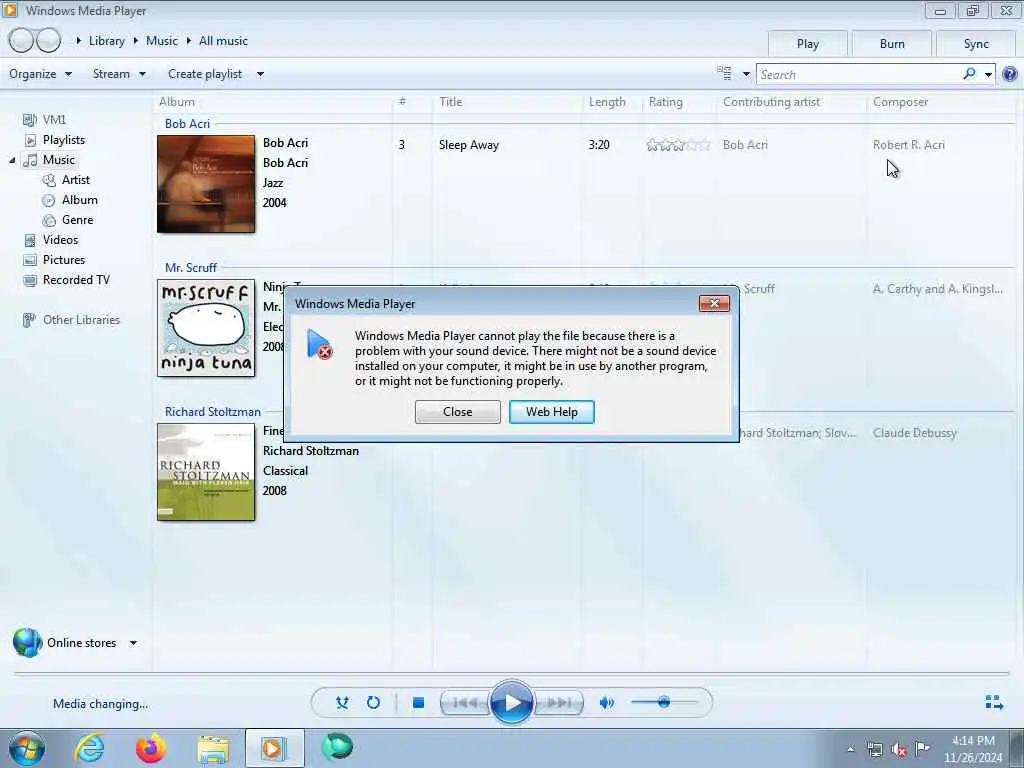Select the Sleep Away track title
This screenshot has height=768, width=1024.
(469, 145)
